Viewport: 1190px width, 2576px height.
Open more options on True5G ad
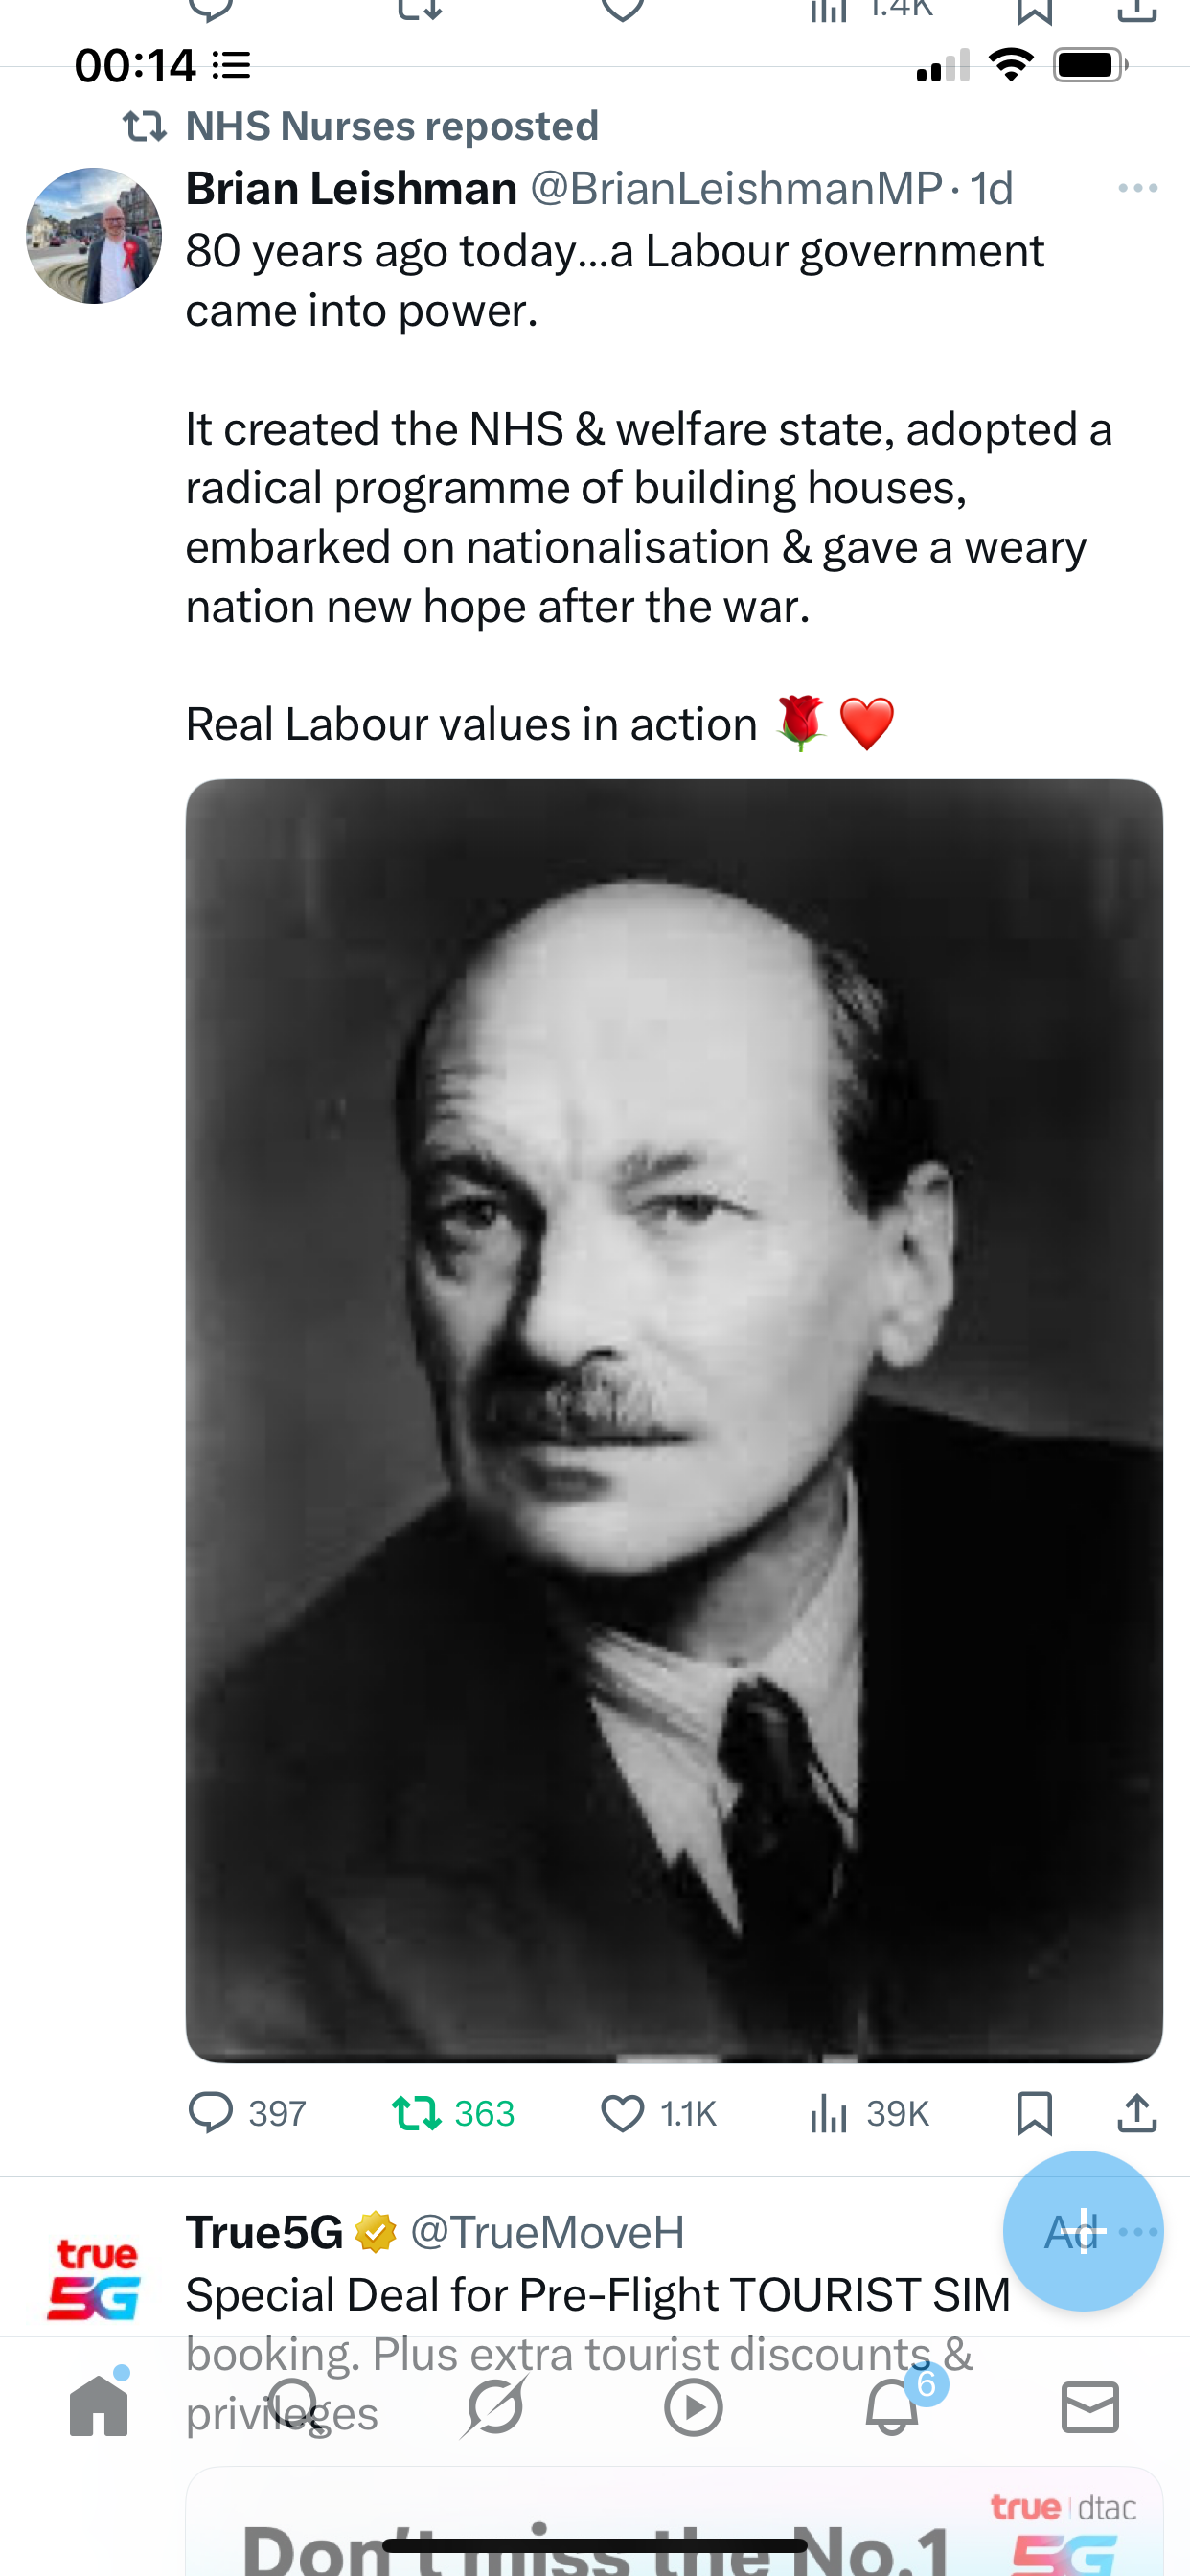[1138, 2232]
